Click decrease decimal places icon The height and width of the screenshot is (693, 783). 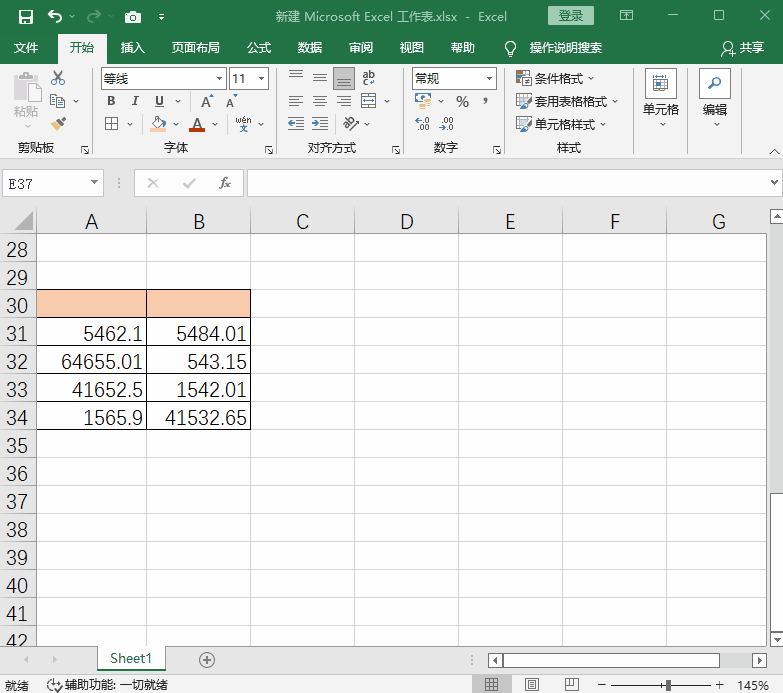click(446, 124)
